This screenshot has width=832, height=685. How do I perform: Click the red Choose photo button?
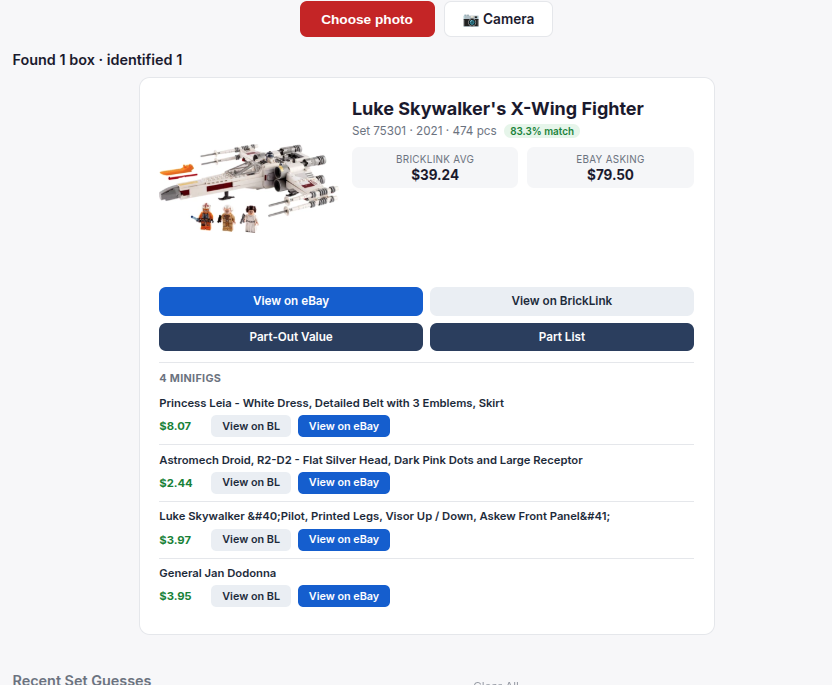pos(367,19)
